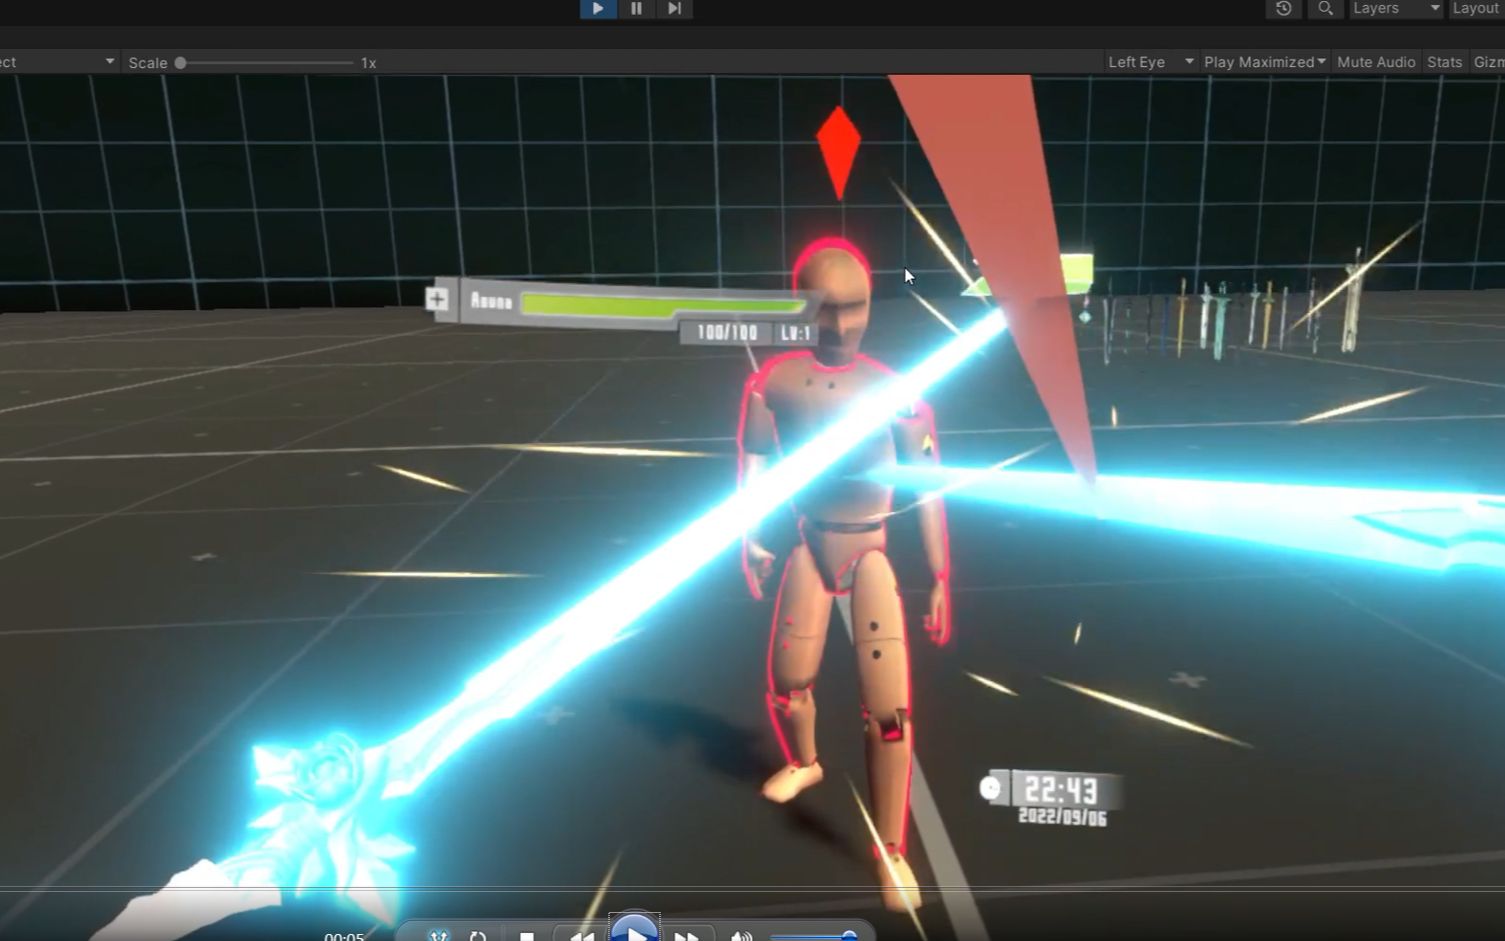Screen dimensions: 1505x941
Task: Open the Left Eye dropdown
Action: (1150, 62)
